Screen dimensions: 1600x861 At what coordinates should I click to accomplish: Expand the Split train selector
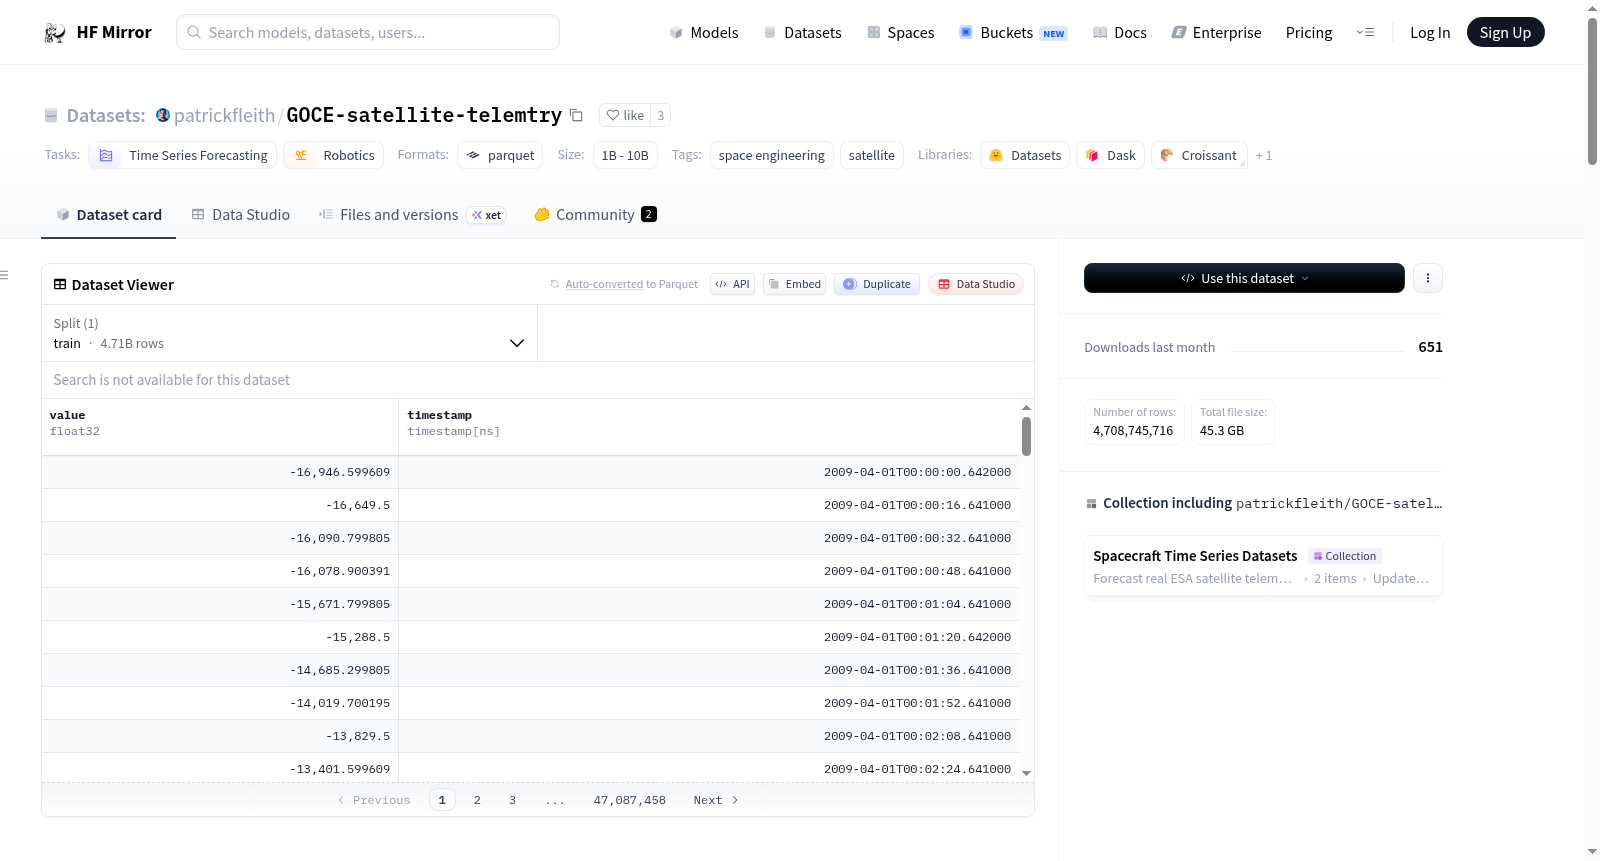click(x=289, y=333)
